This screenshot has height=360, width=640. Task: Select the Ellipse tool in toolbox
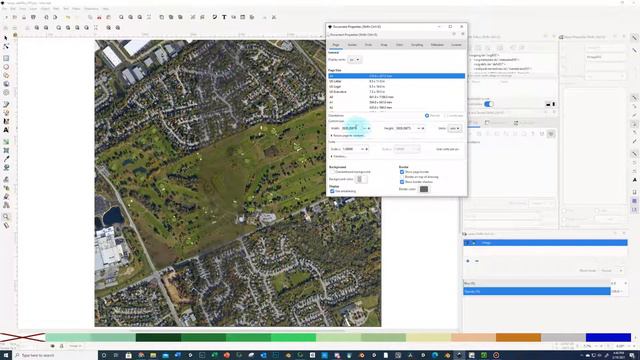coord(6,67)
